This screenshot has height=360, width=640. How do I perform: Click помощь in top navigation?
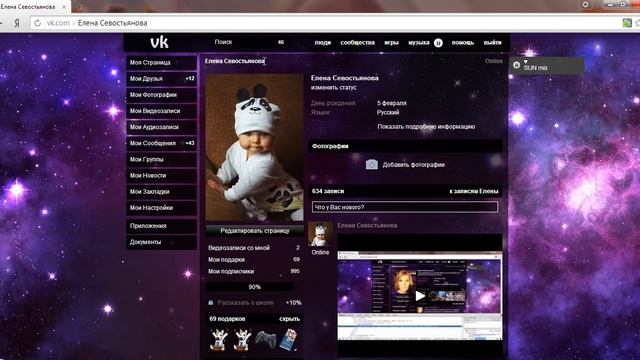click(463, 42)
